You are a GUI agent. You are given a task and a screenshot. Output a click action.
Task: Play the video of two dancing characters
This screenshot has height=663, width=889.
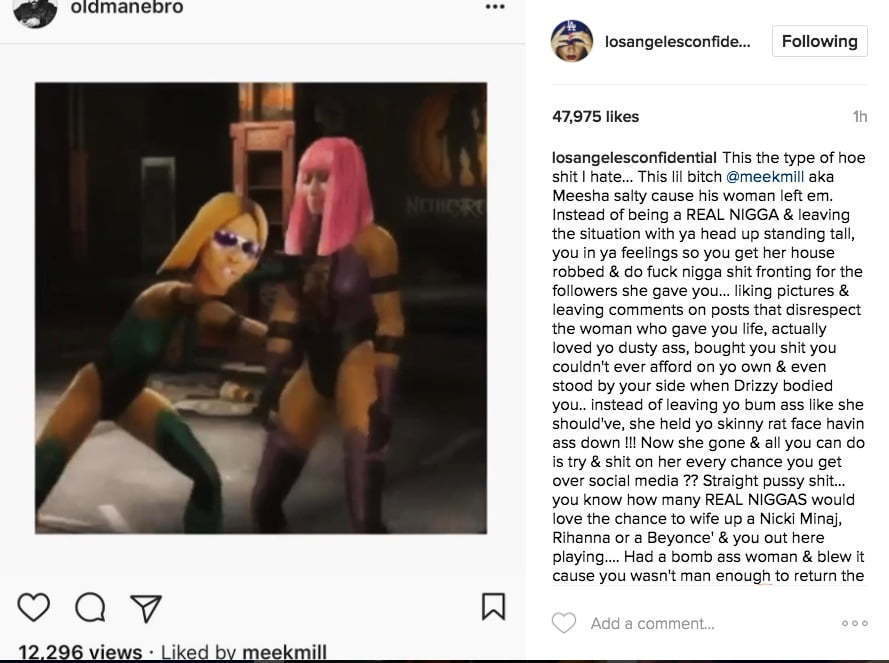(x=261, y=308)
